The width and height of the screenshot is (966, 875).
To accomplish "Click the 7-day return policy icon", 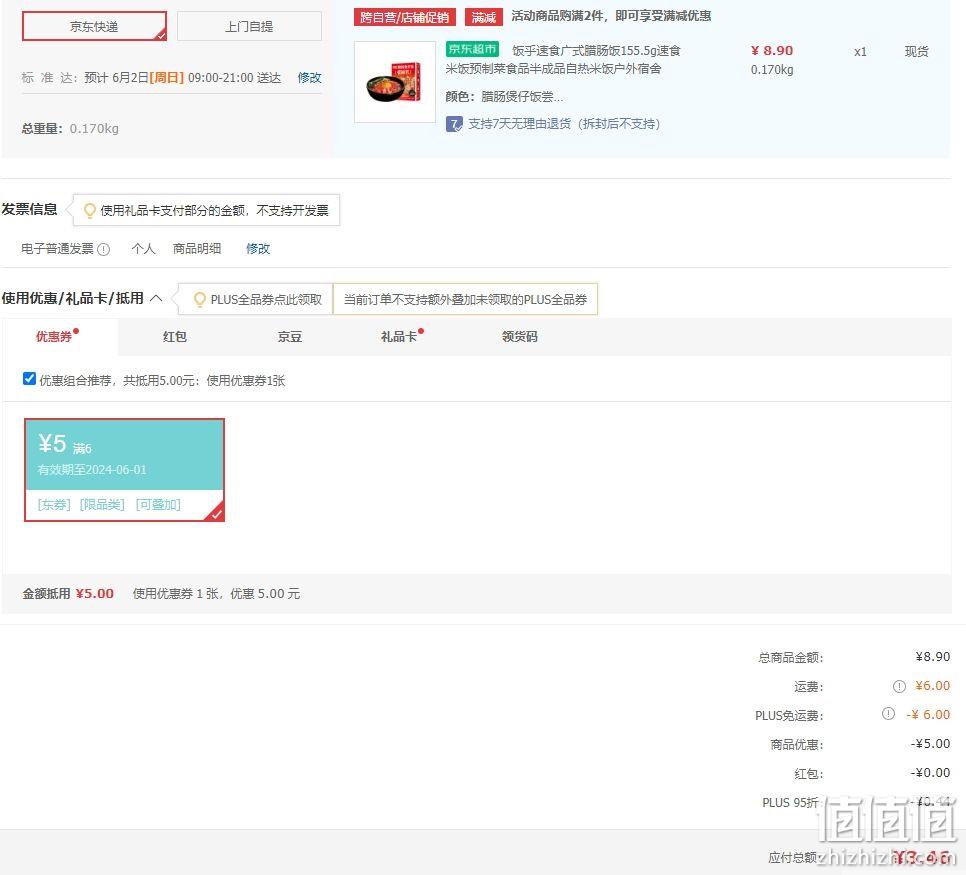I will coord(454,124).
